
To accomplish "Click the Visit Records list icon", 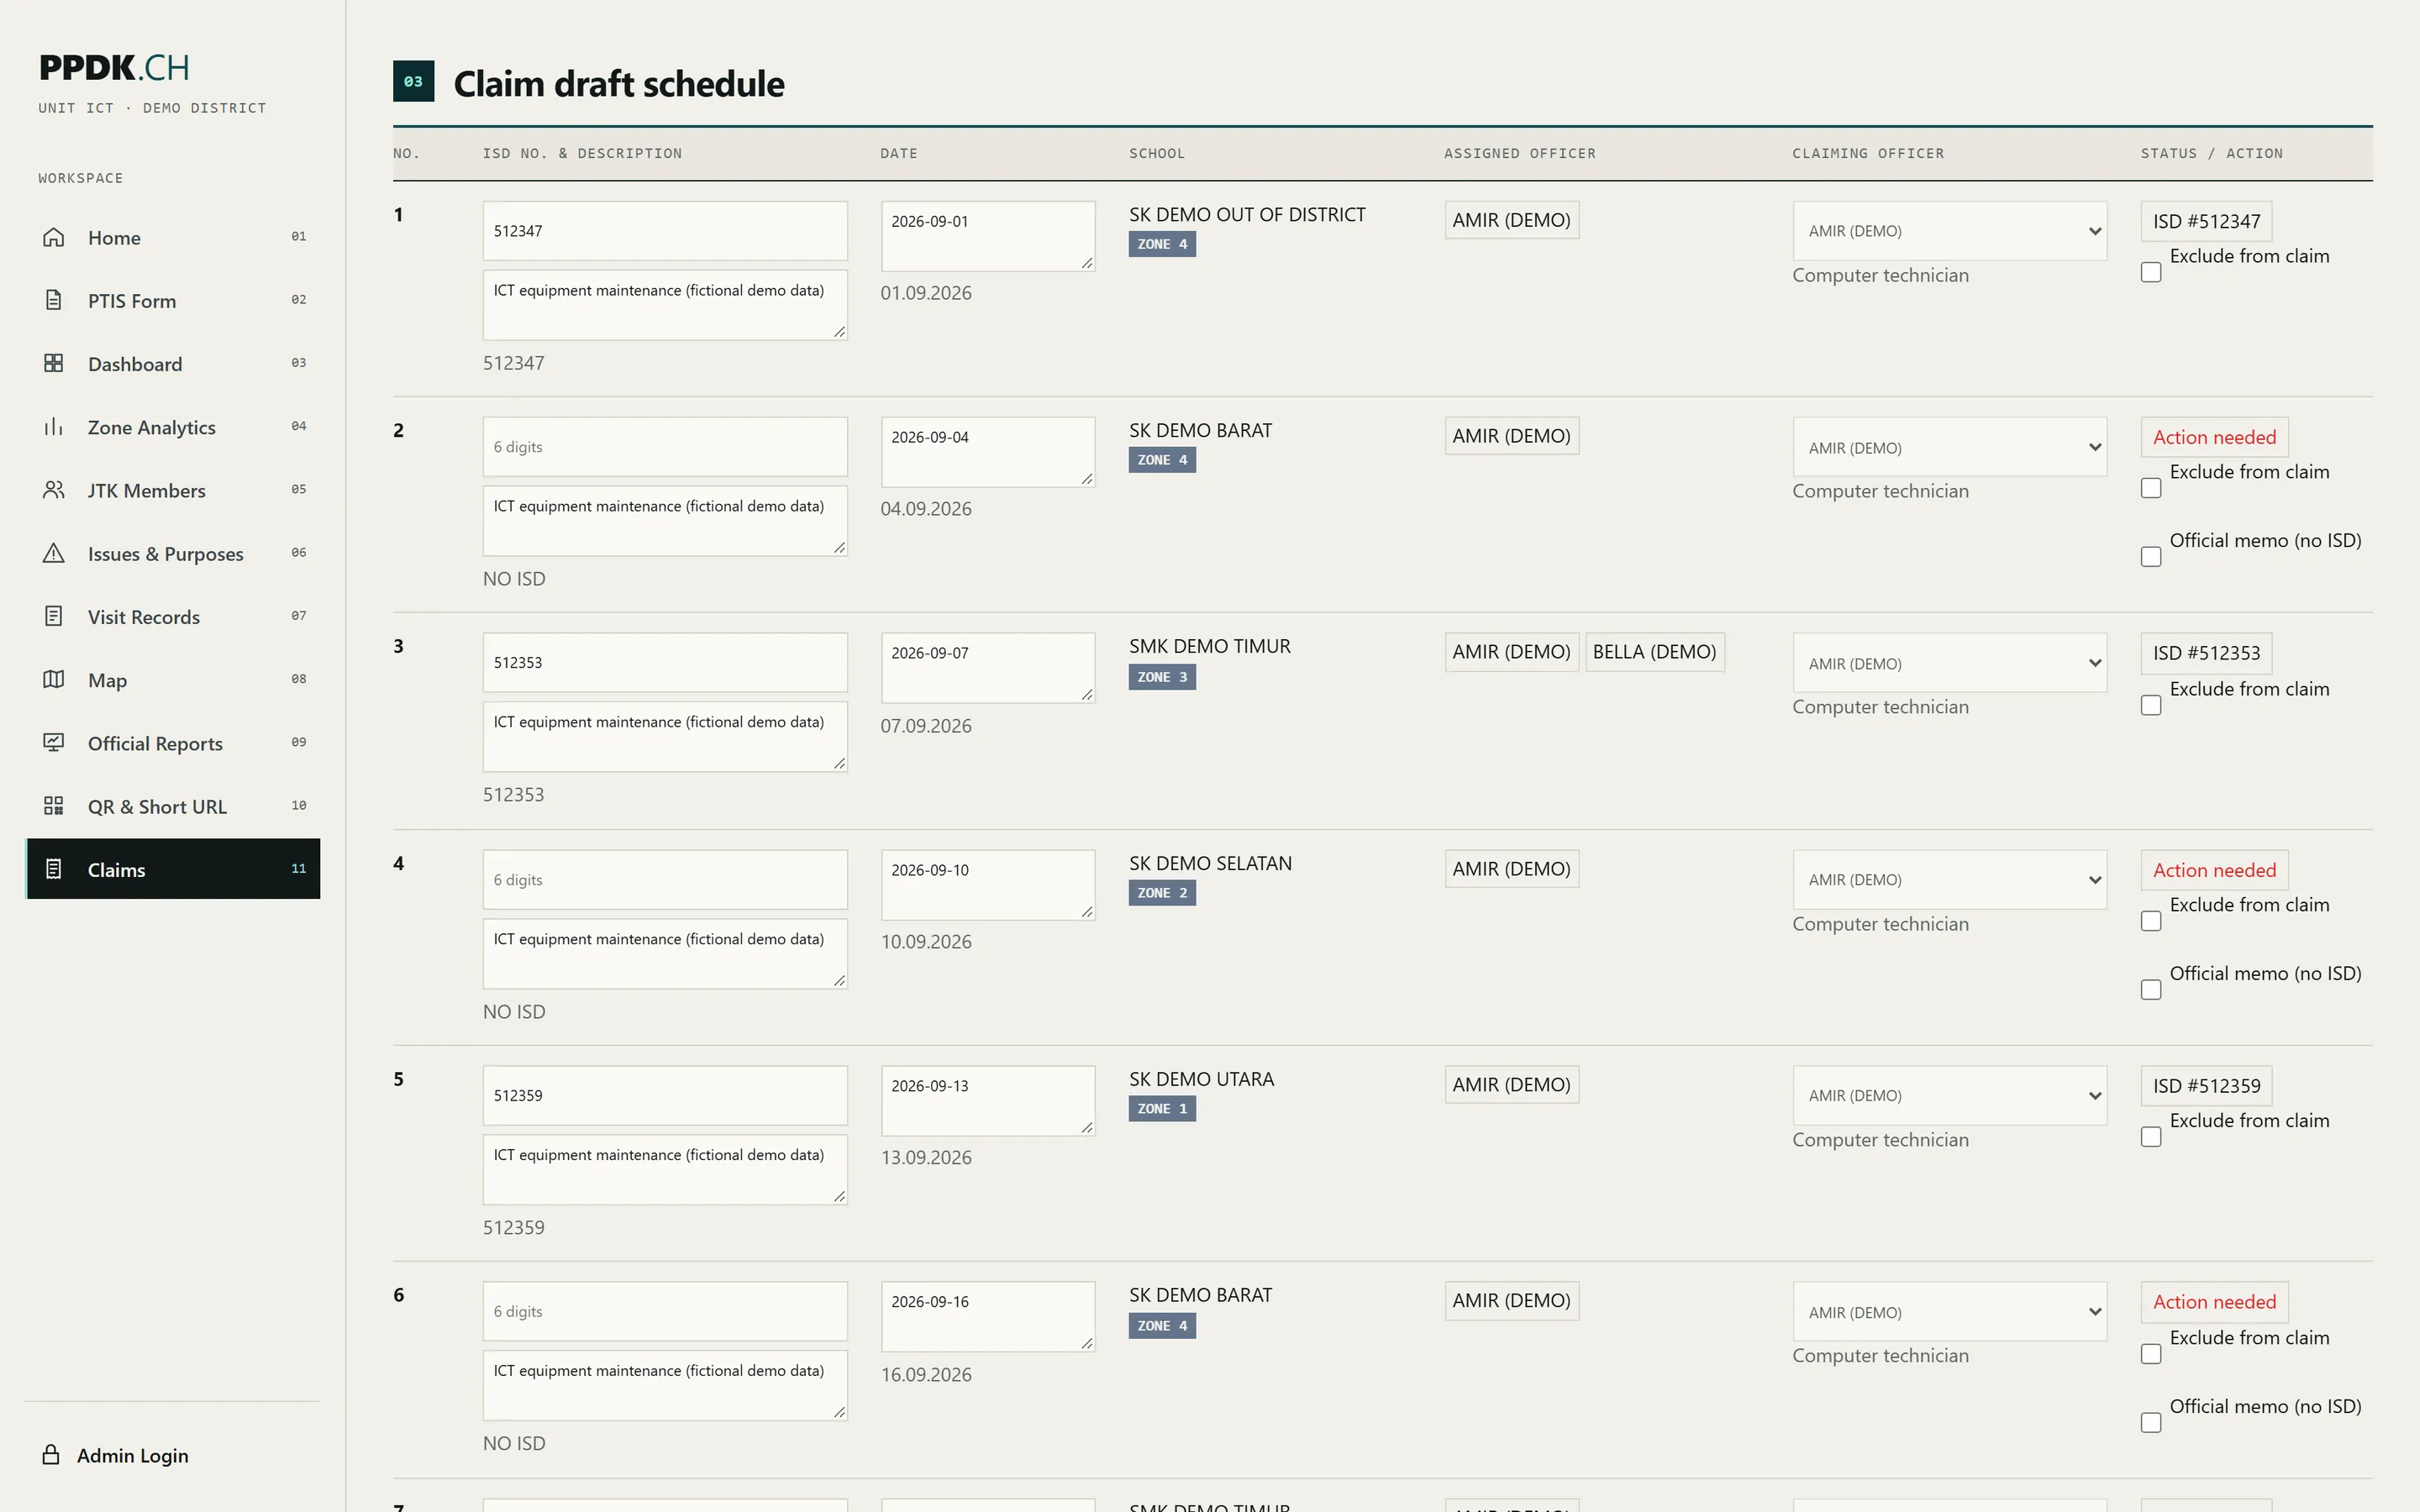I will pyautogui.click(x=54, y=616).
